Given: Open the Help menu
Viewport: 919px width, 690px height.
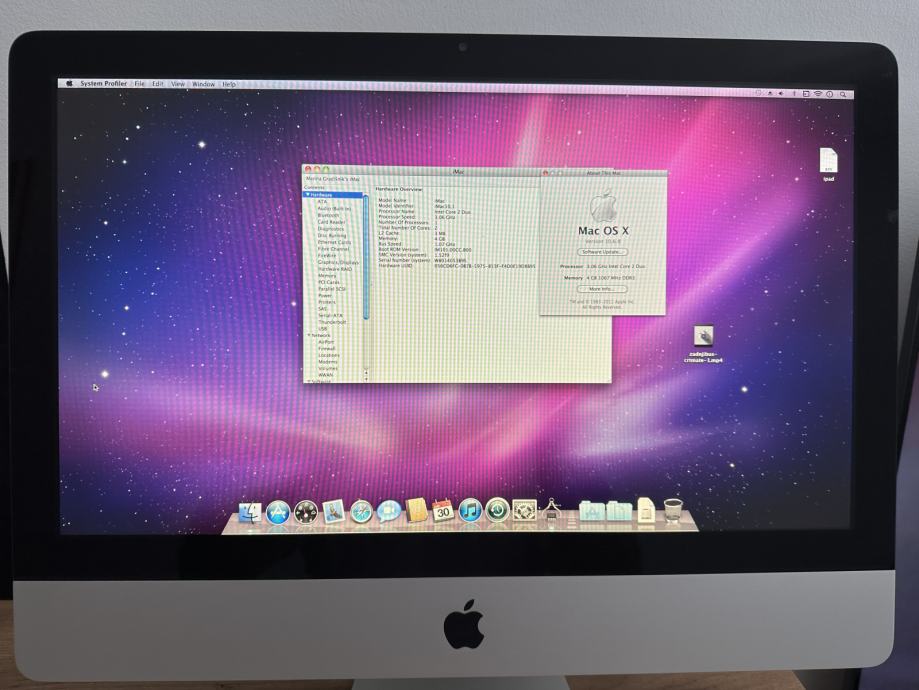Looking at the screenshot, I should 229,84.
